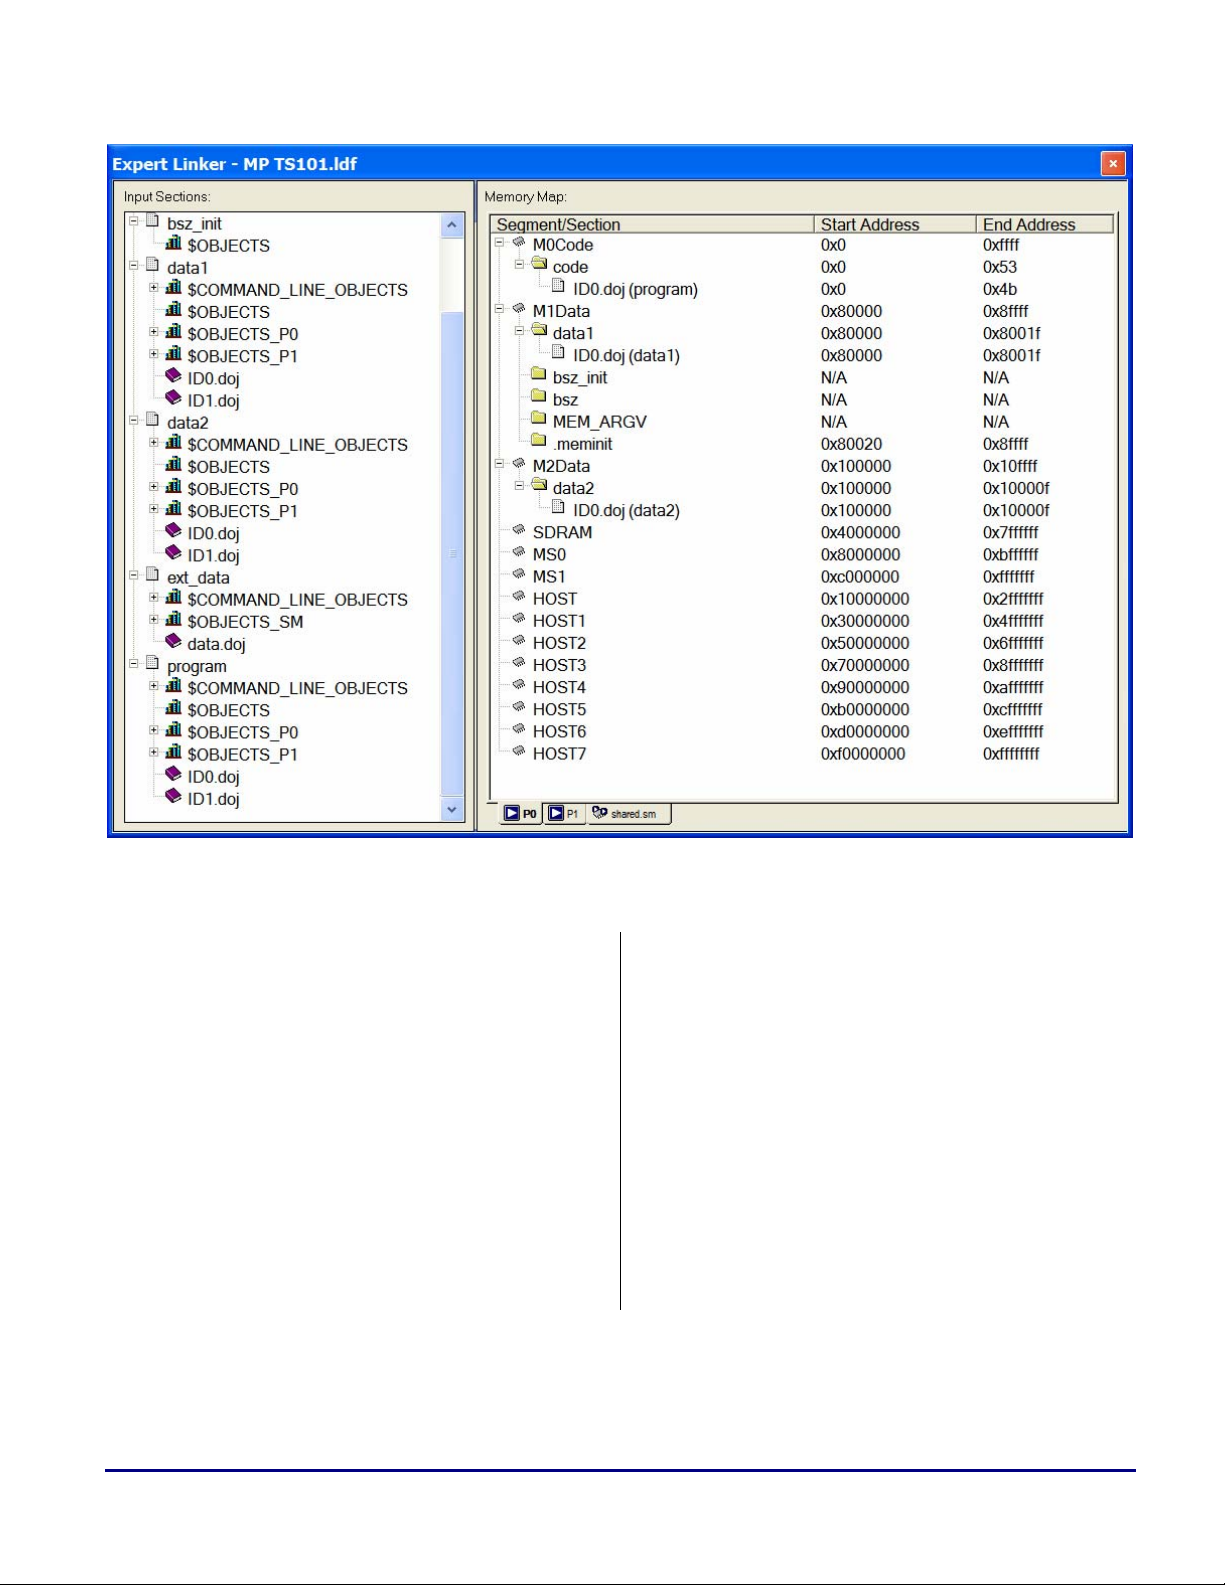The image size is (1225, 1585).
Task: Click the MEM_ARGV folder icon
Action: click(x=539, y=419)
